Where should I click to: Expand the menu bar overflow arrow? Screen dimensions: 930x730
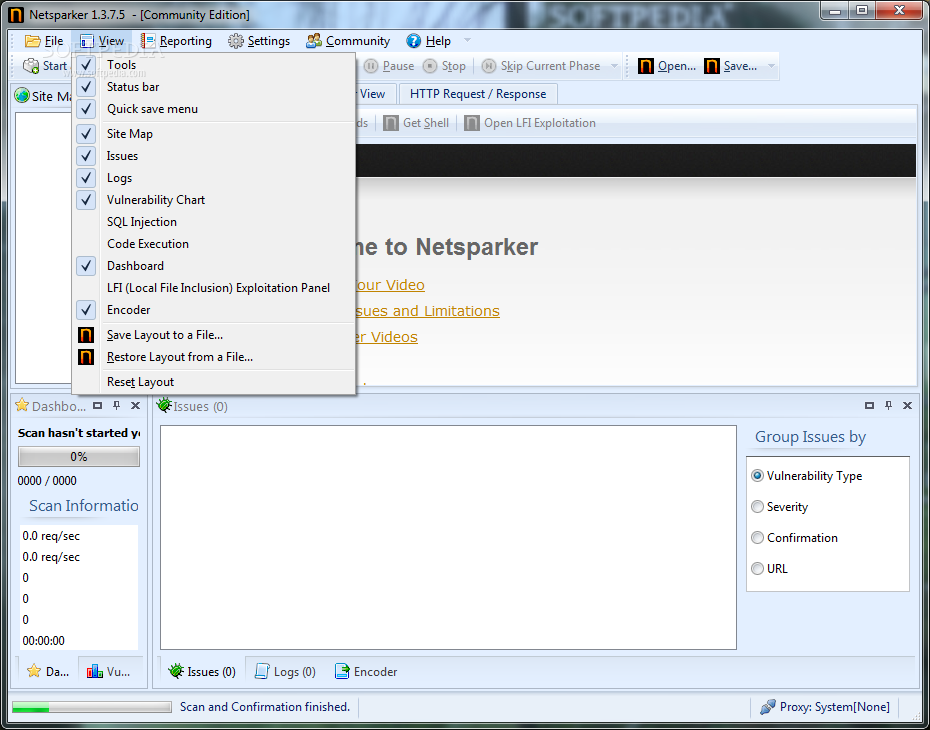coord(467,40)
